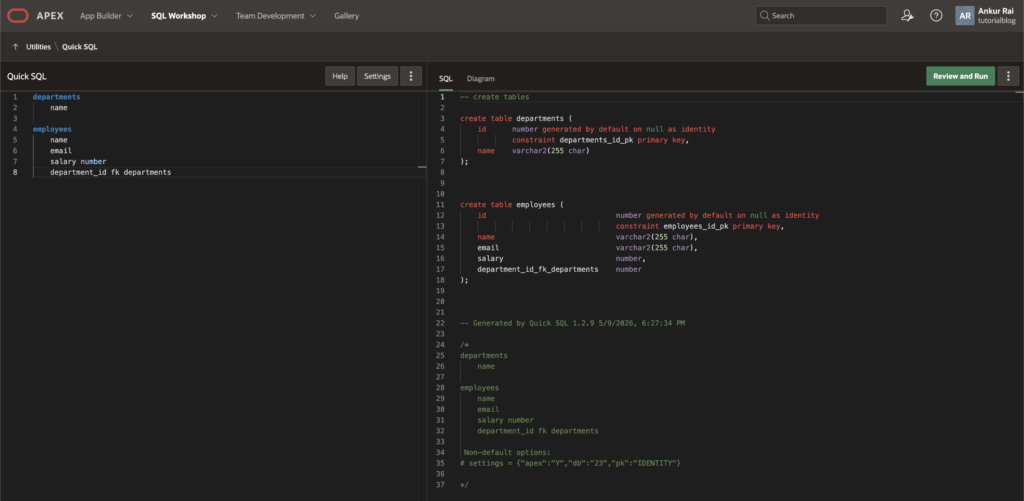Click the 'create table departments (' line

point(516,118)
